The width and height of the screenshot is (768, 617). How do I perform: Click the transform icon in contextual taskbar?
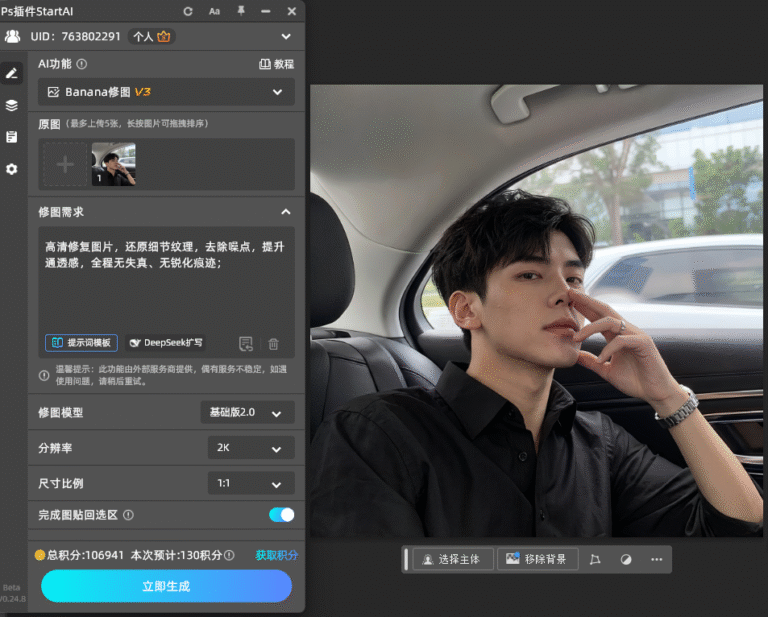click(595, 559)
